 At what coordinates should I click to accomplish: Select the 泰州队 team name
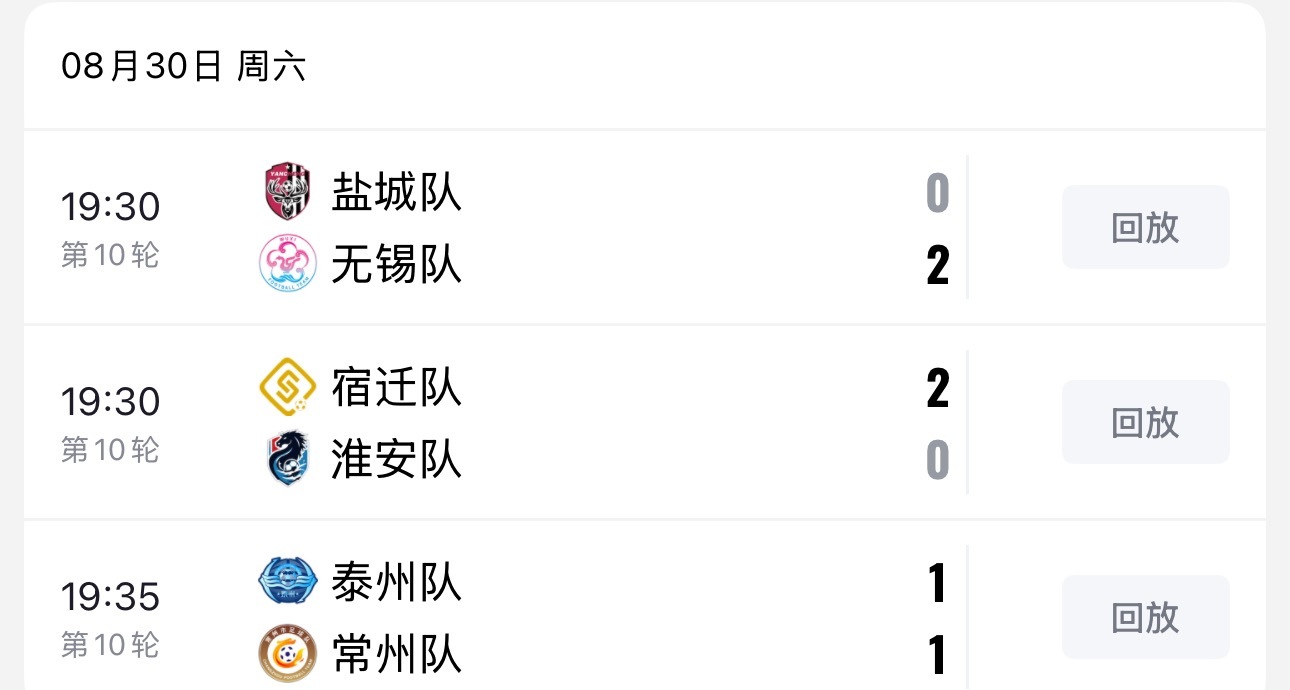pos(397,581)
